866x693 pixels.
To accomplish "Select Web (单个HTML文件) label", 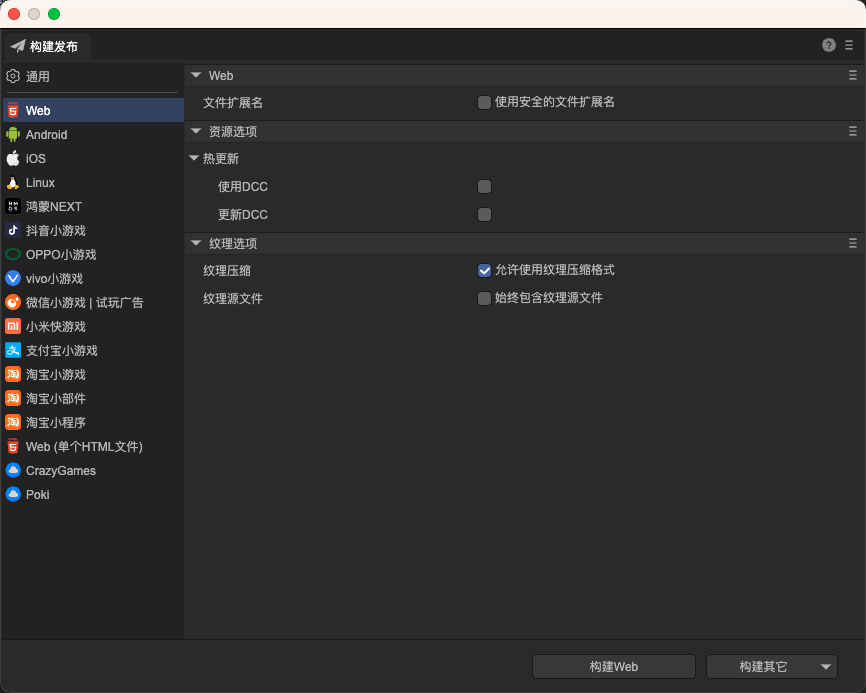I will point(84,447).
